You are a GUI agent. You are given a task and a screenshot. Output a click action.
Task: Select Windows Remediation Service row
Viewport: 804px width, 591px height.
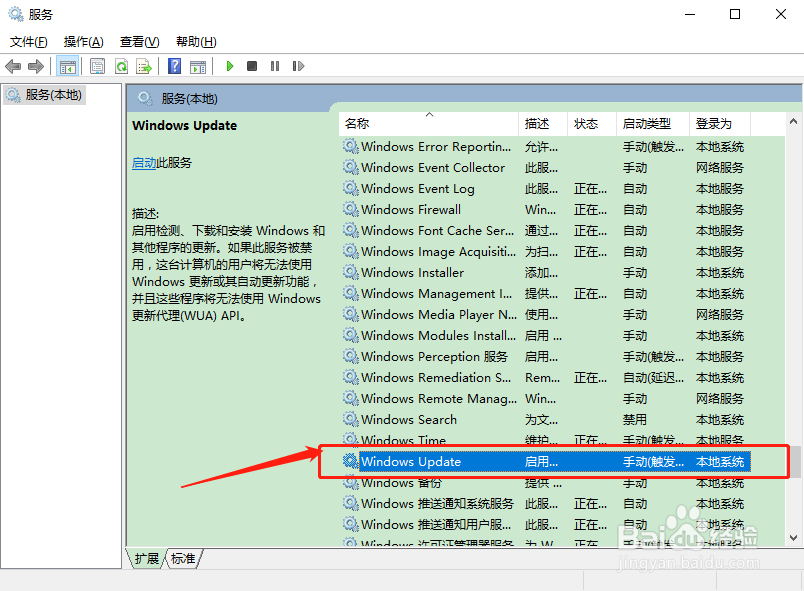[546, 378]
